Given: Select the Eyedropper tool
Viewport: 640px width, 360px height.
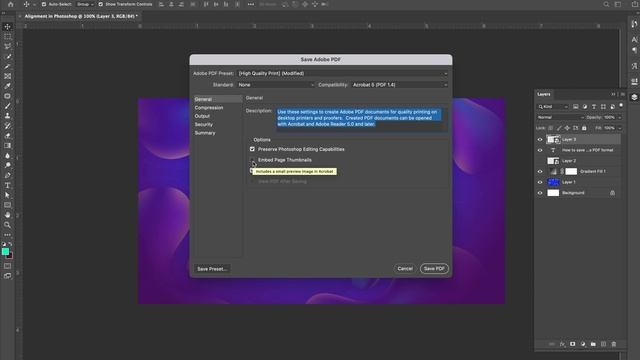Looking at the screenshot, I should [7, 86].
